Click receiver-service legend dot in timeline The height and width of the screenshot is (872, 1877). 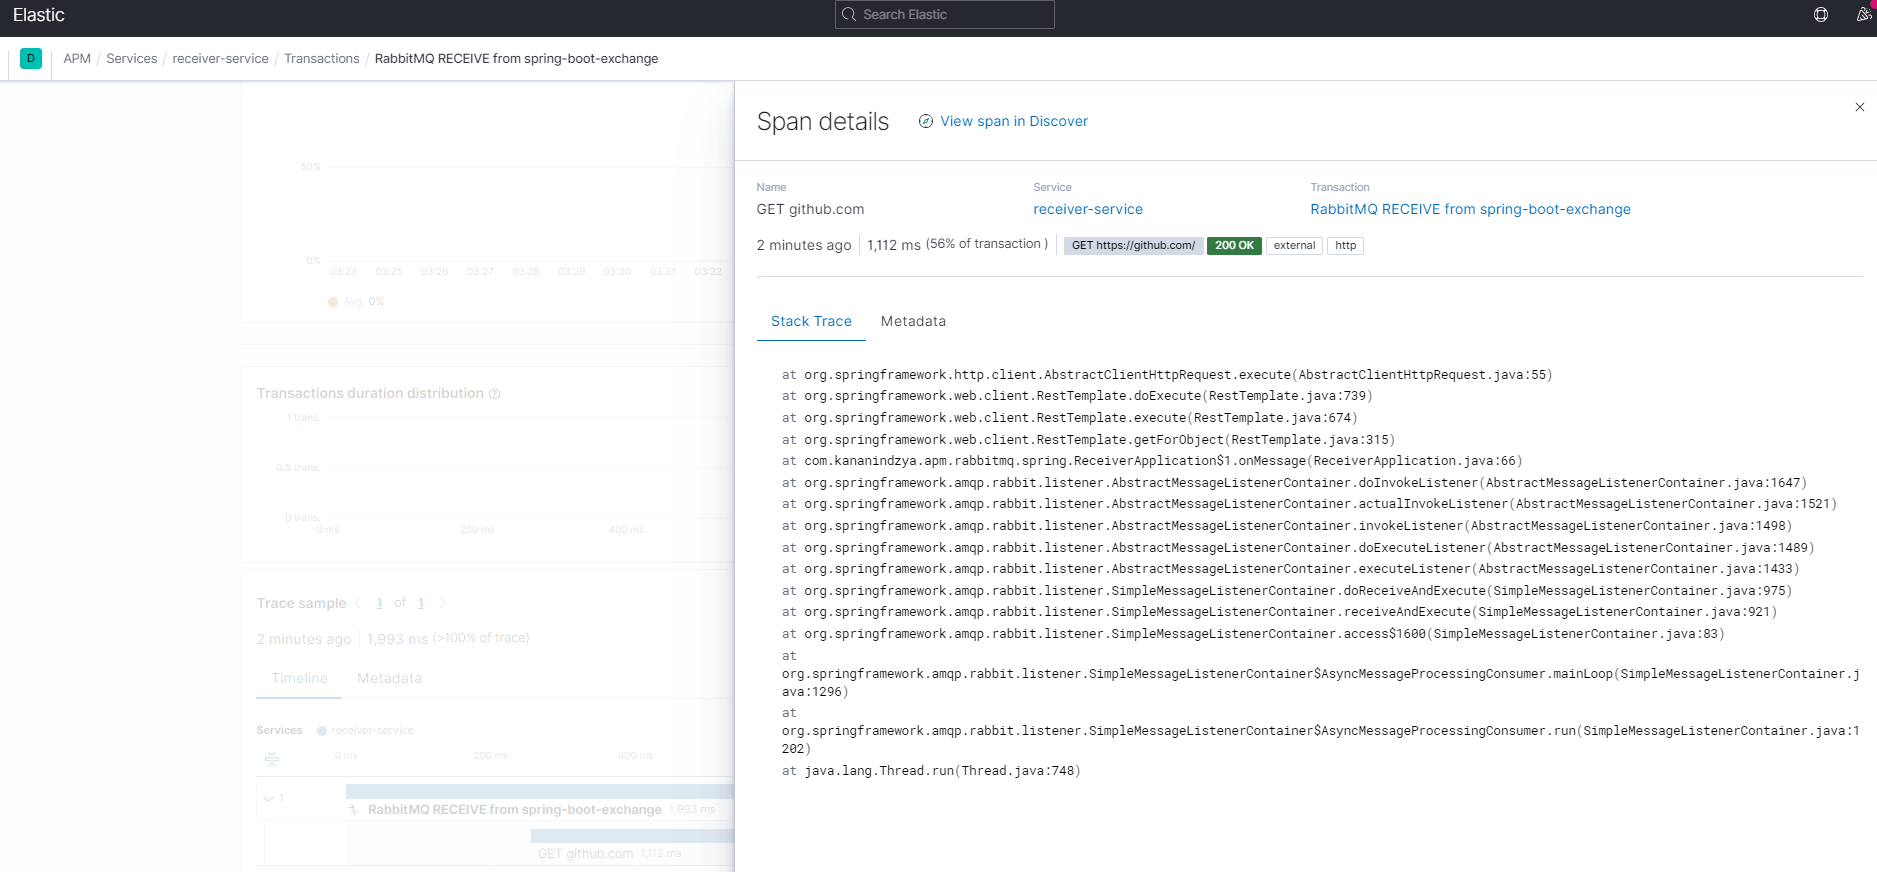(x=322, y=731)
